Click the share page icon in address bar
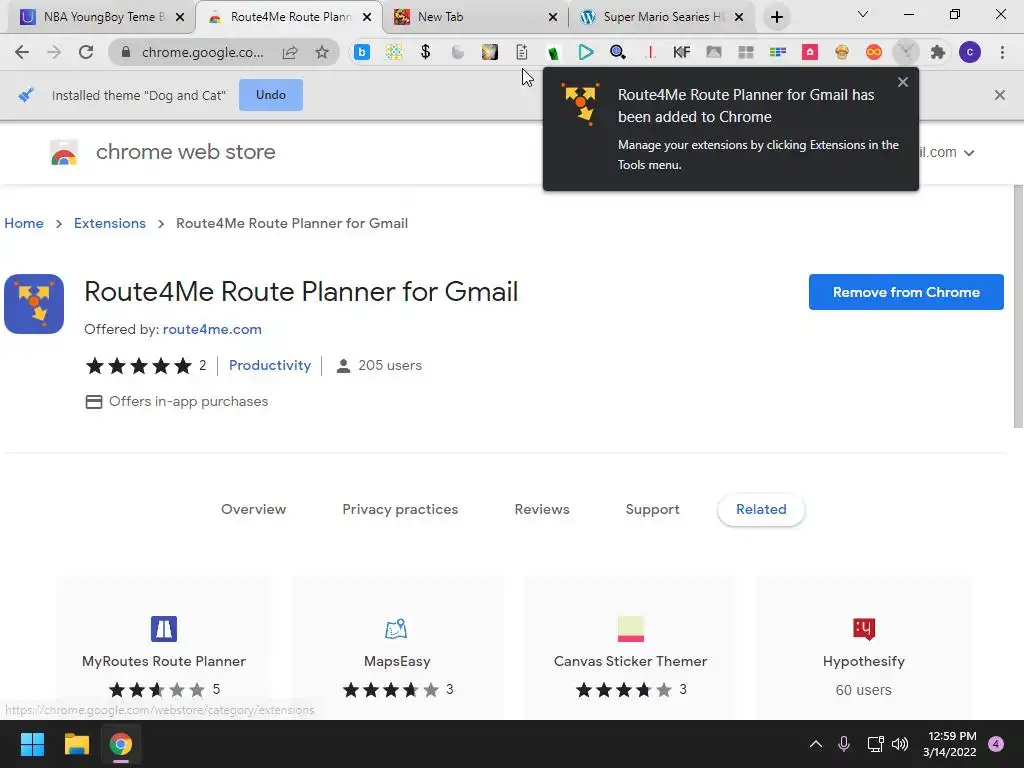Image resolution: width=1024 pixels, height=768 pixels. pyautogui.click(x=290, y=52)
